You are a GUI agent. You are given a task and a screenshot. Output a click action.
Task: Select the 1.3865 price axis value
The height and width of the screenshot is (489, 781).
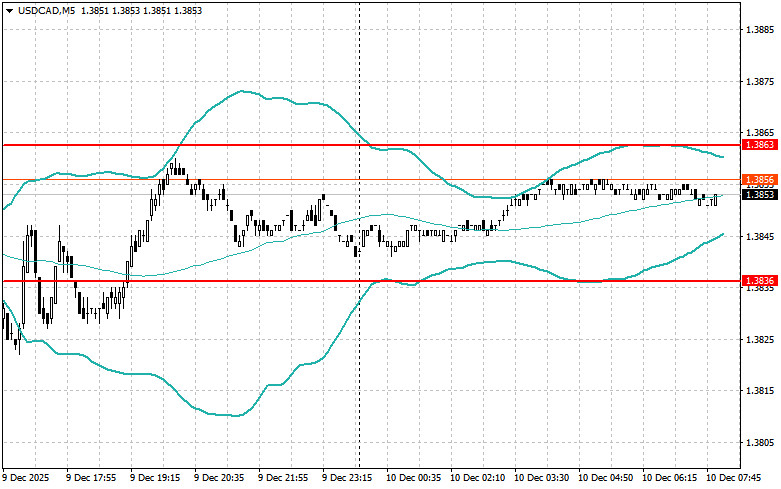pyautogui.click(x=760, y=133)
